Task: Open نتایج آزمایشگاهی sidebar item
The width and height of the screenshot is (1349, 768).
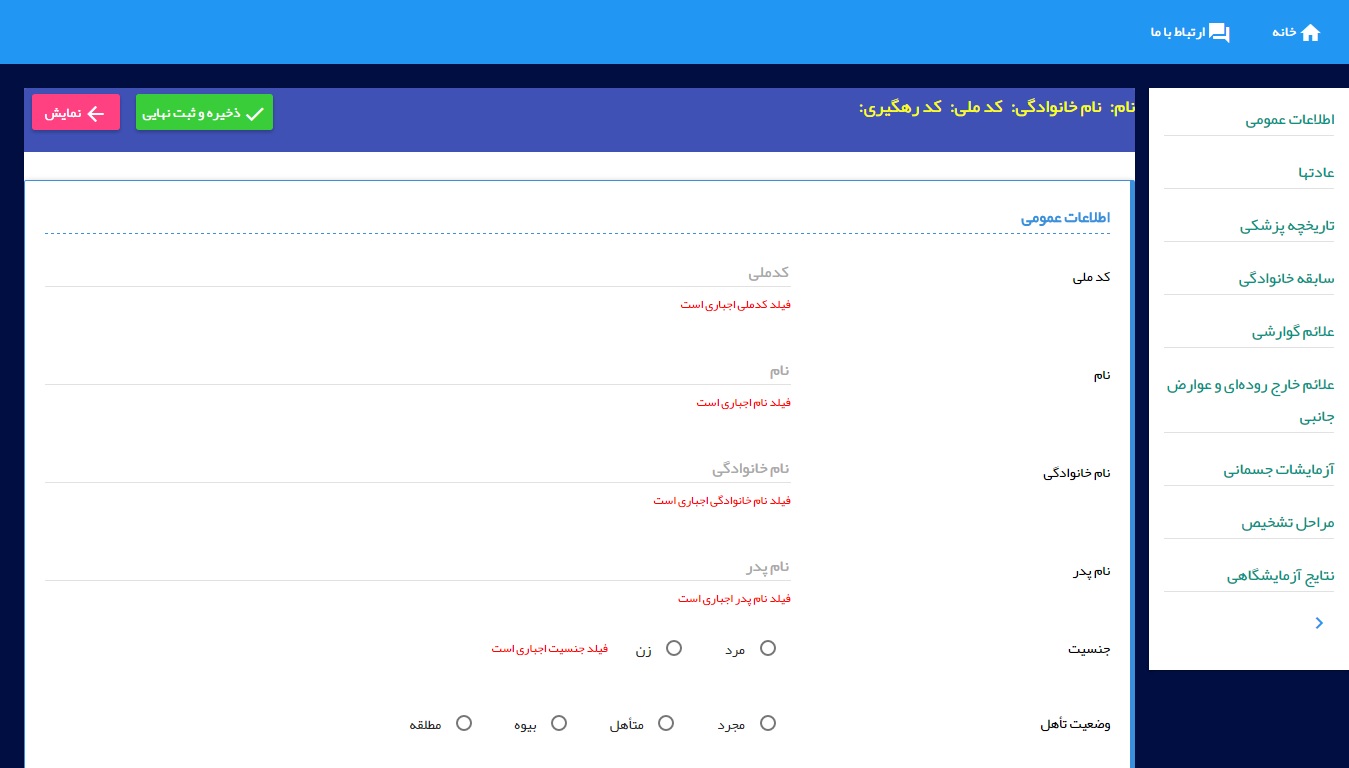Action: pyautogui.click(x=1280, y=577)
